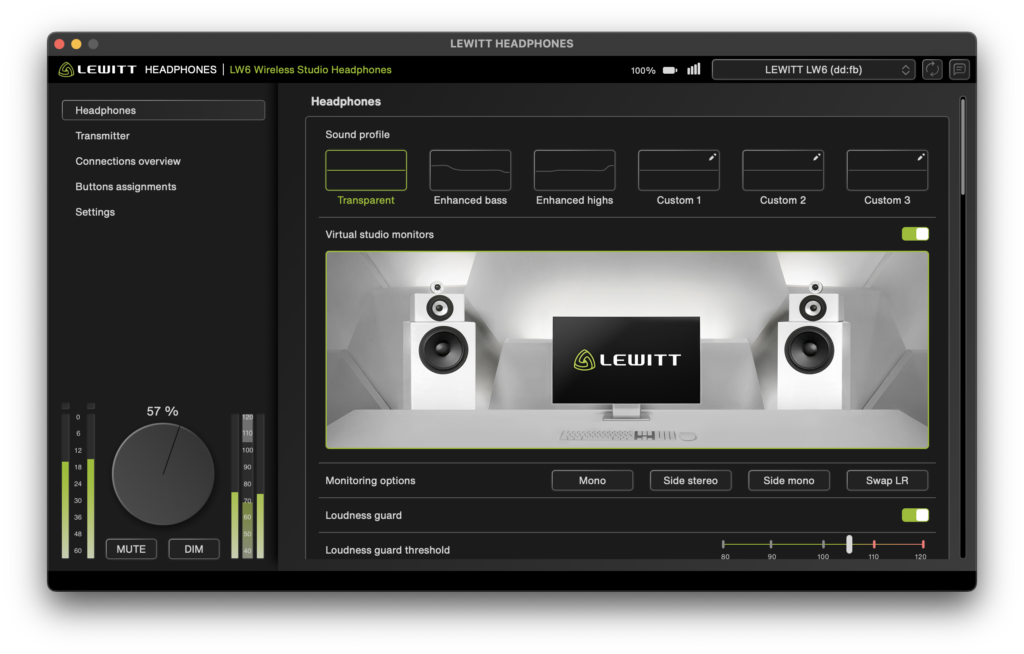1024x654 pixels.
Task: Turn off Loudness guard switch
Action: coord(915,515)
